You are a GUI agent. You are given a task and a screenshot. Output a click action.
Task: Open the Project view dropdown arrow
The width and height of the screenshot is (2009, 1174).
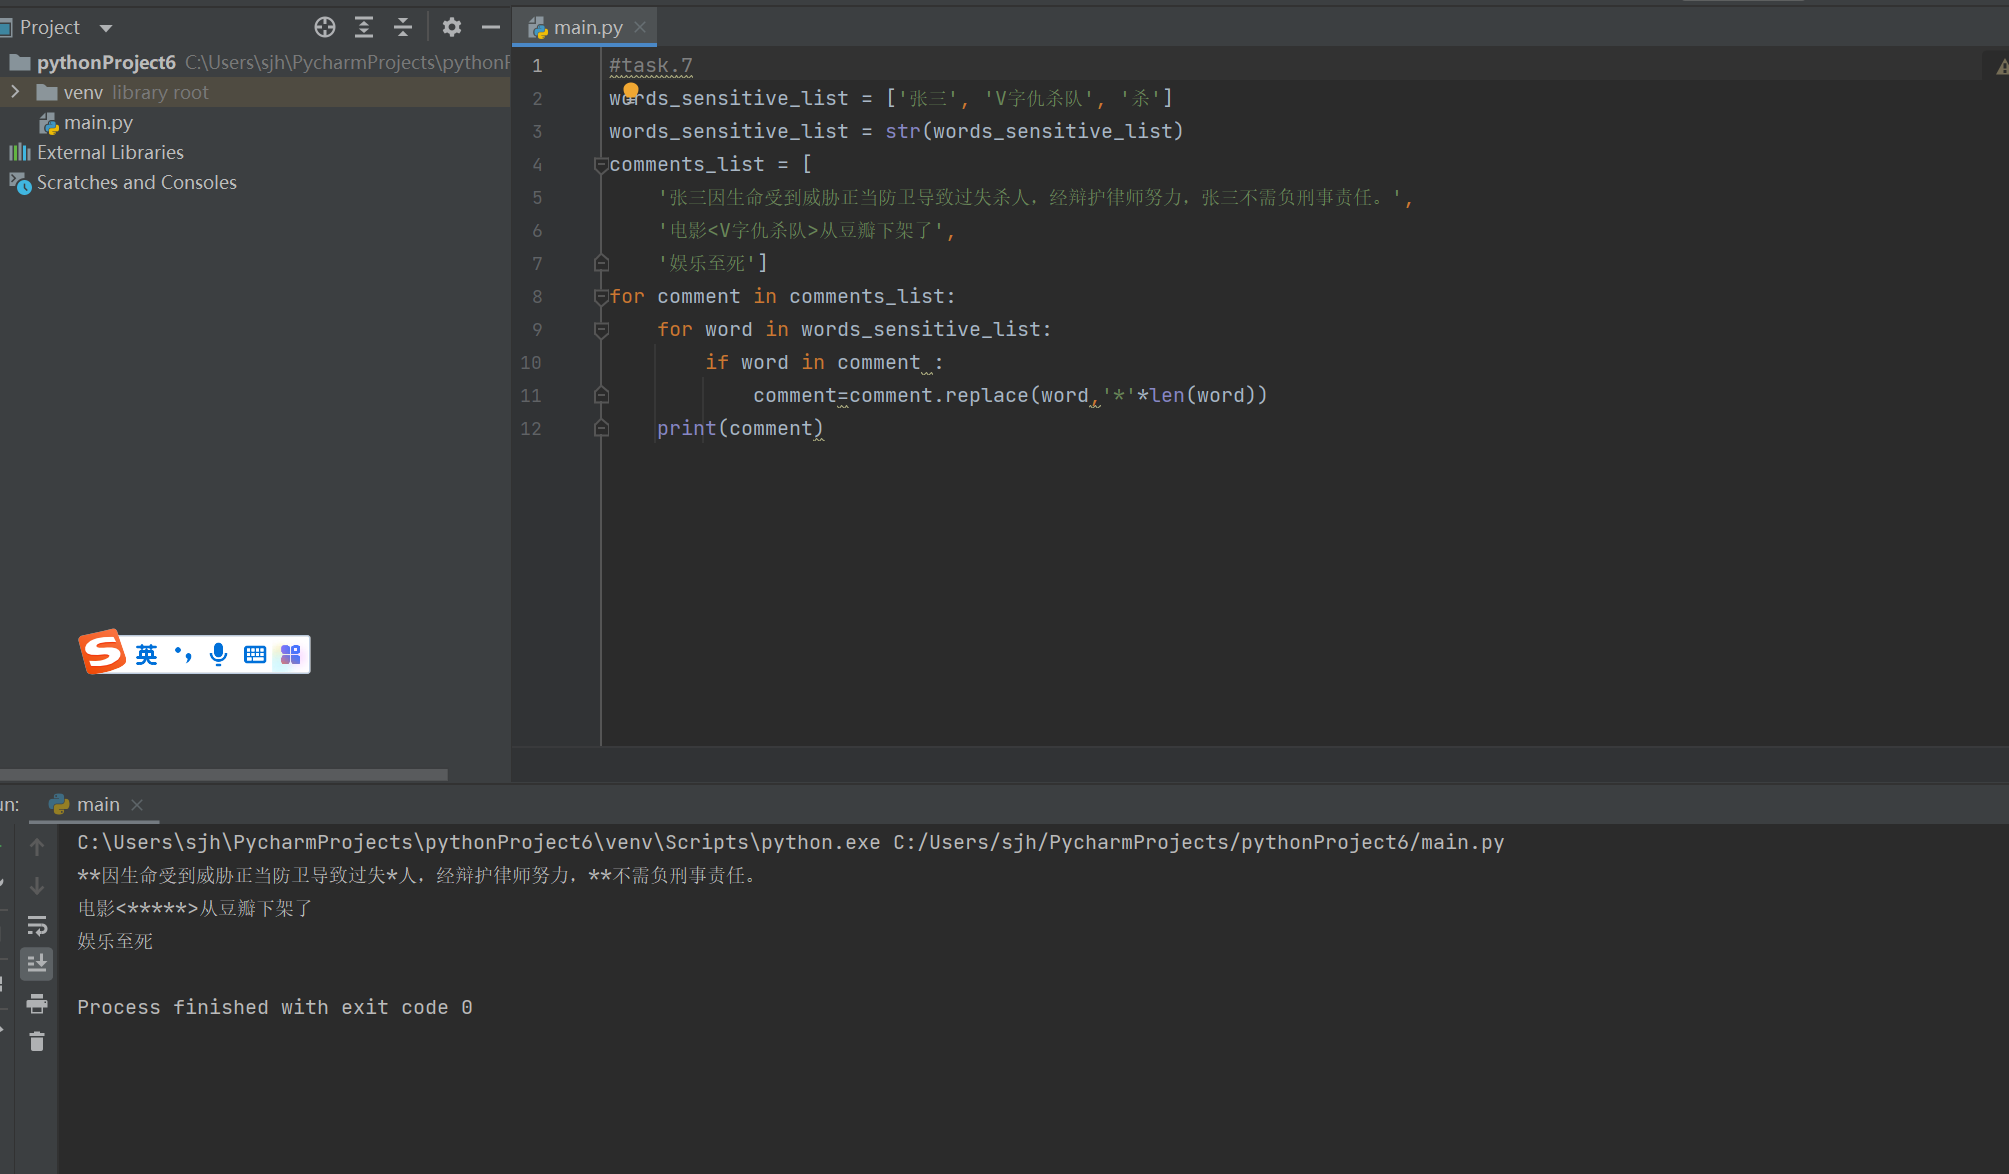click(x=106, y=28)
